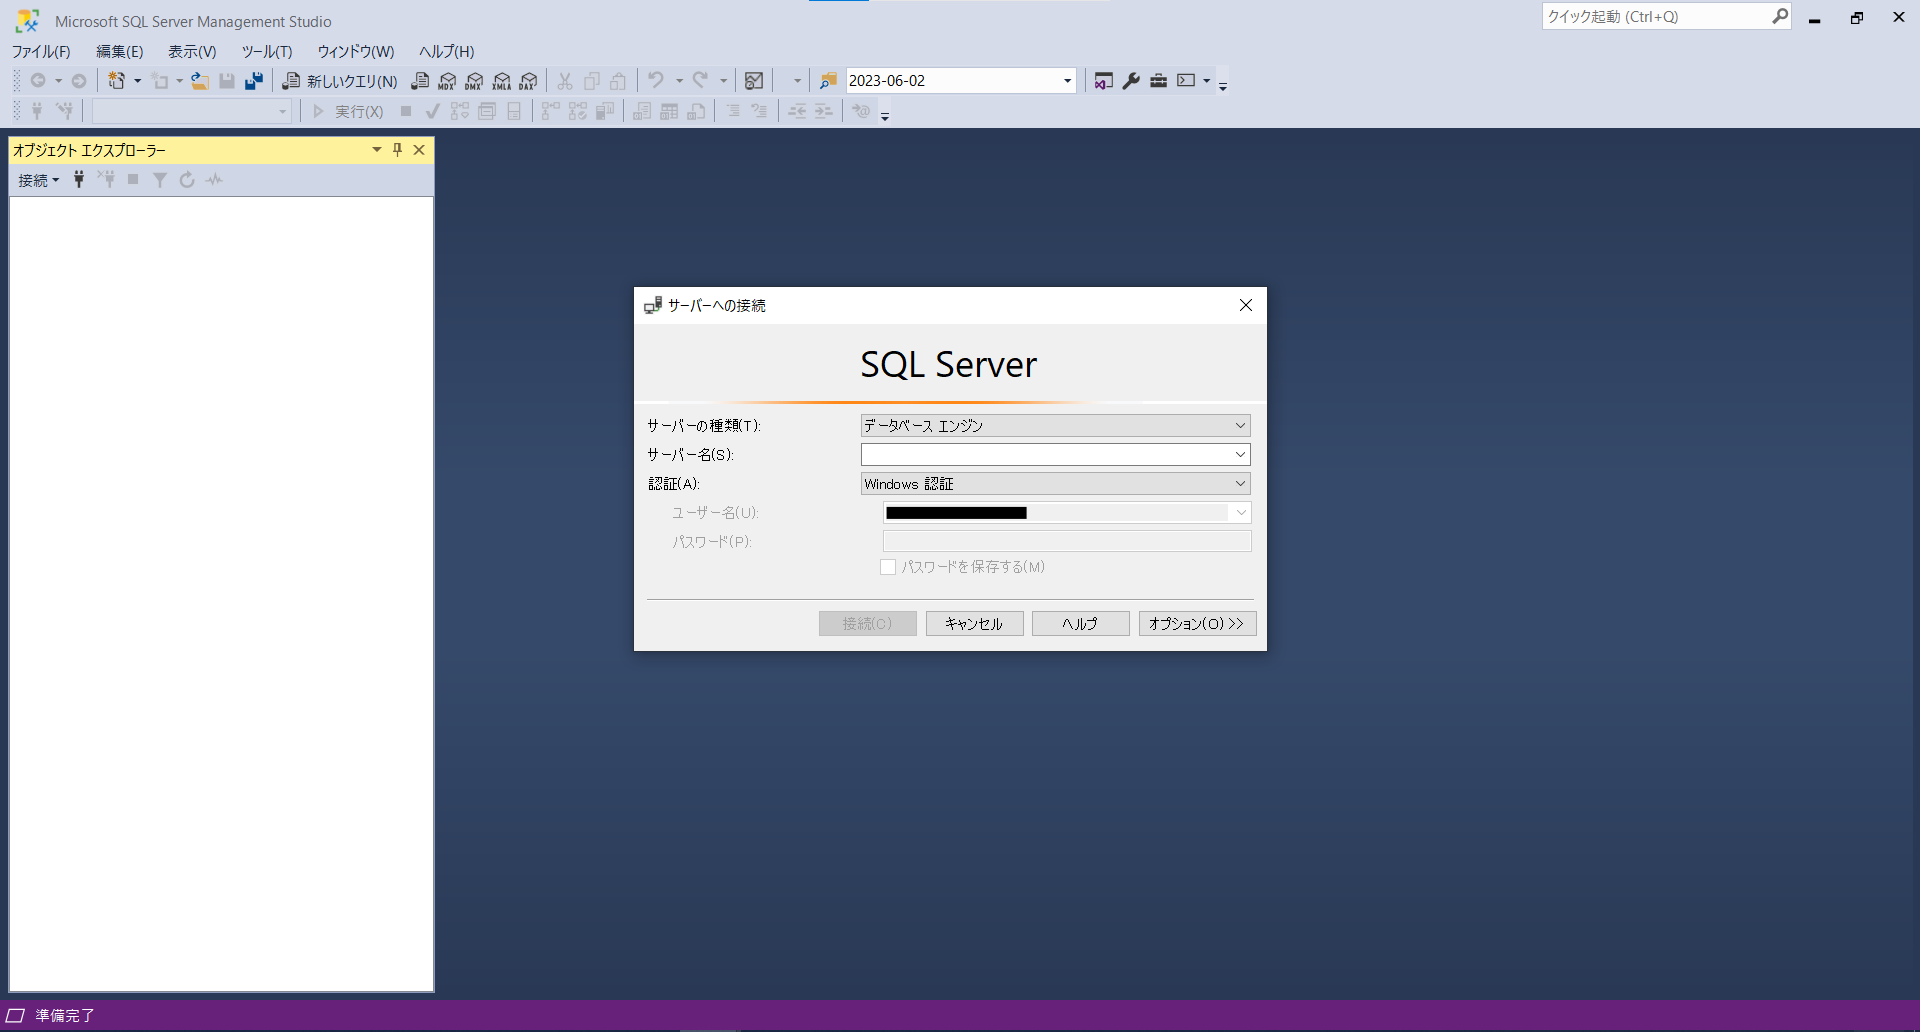Open the ツール menu
1920x1032 pixels.
[265, 51]
